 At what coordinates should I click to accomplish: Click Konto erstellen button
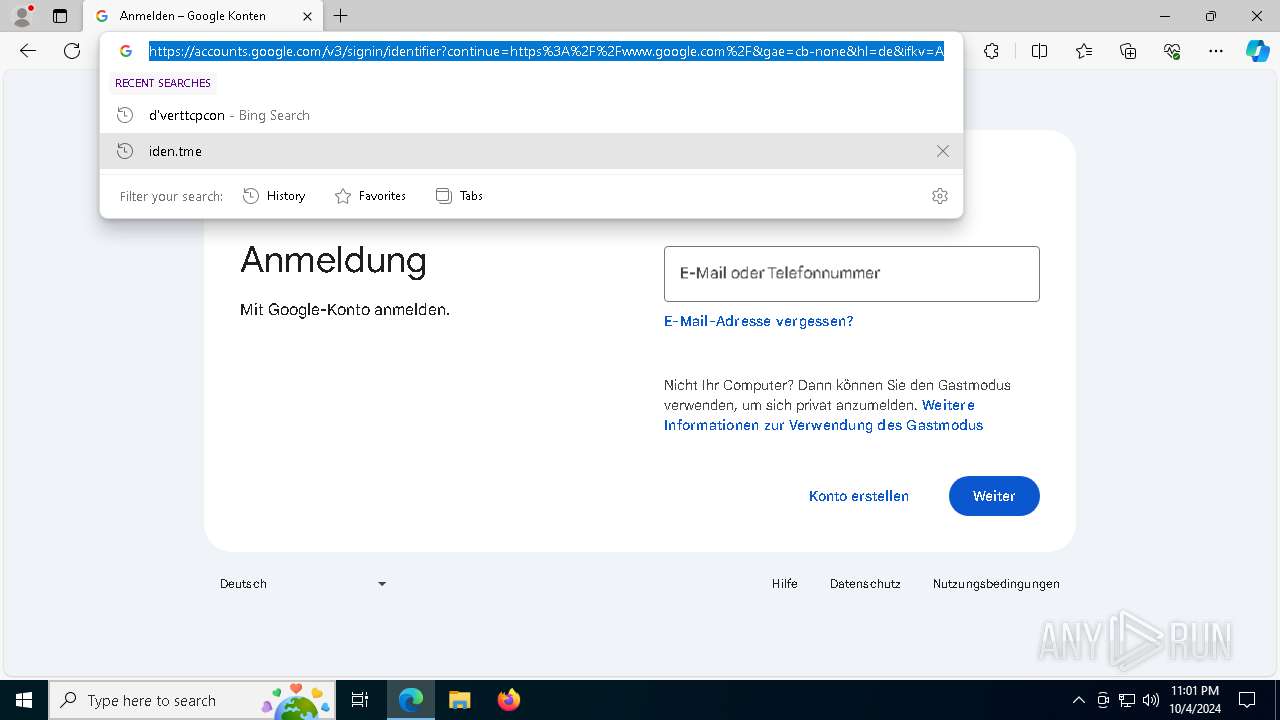point(858,496)
